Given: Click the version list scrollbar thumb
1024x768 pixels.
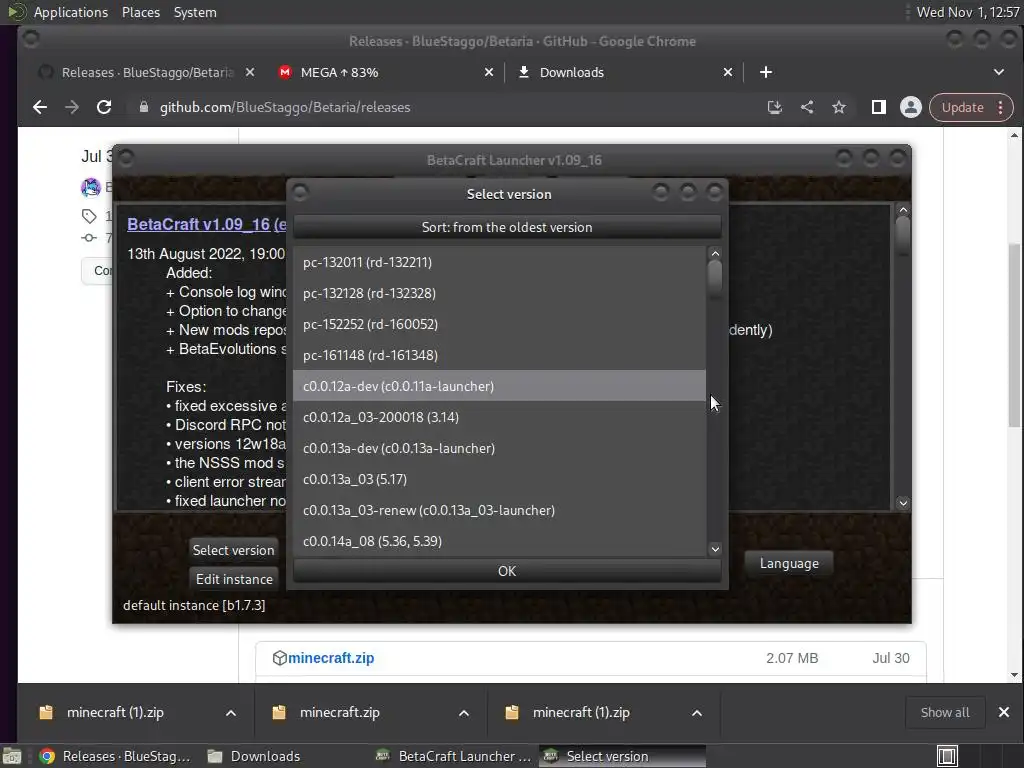Looking at the screenshot, I should point(715,278).
